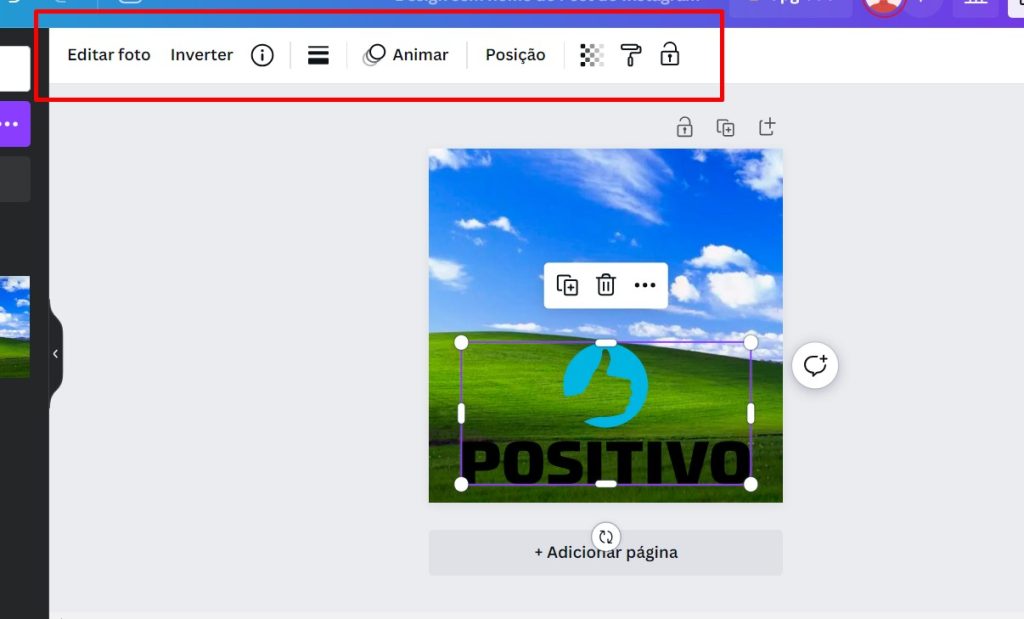Screen dimensions: 1024x619
Task: Select the page thumbnail in the left sidebar
Action: coord(14,327)
